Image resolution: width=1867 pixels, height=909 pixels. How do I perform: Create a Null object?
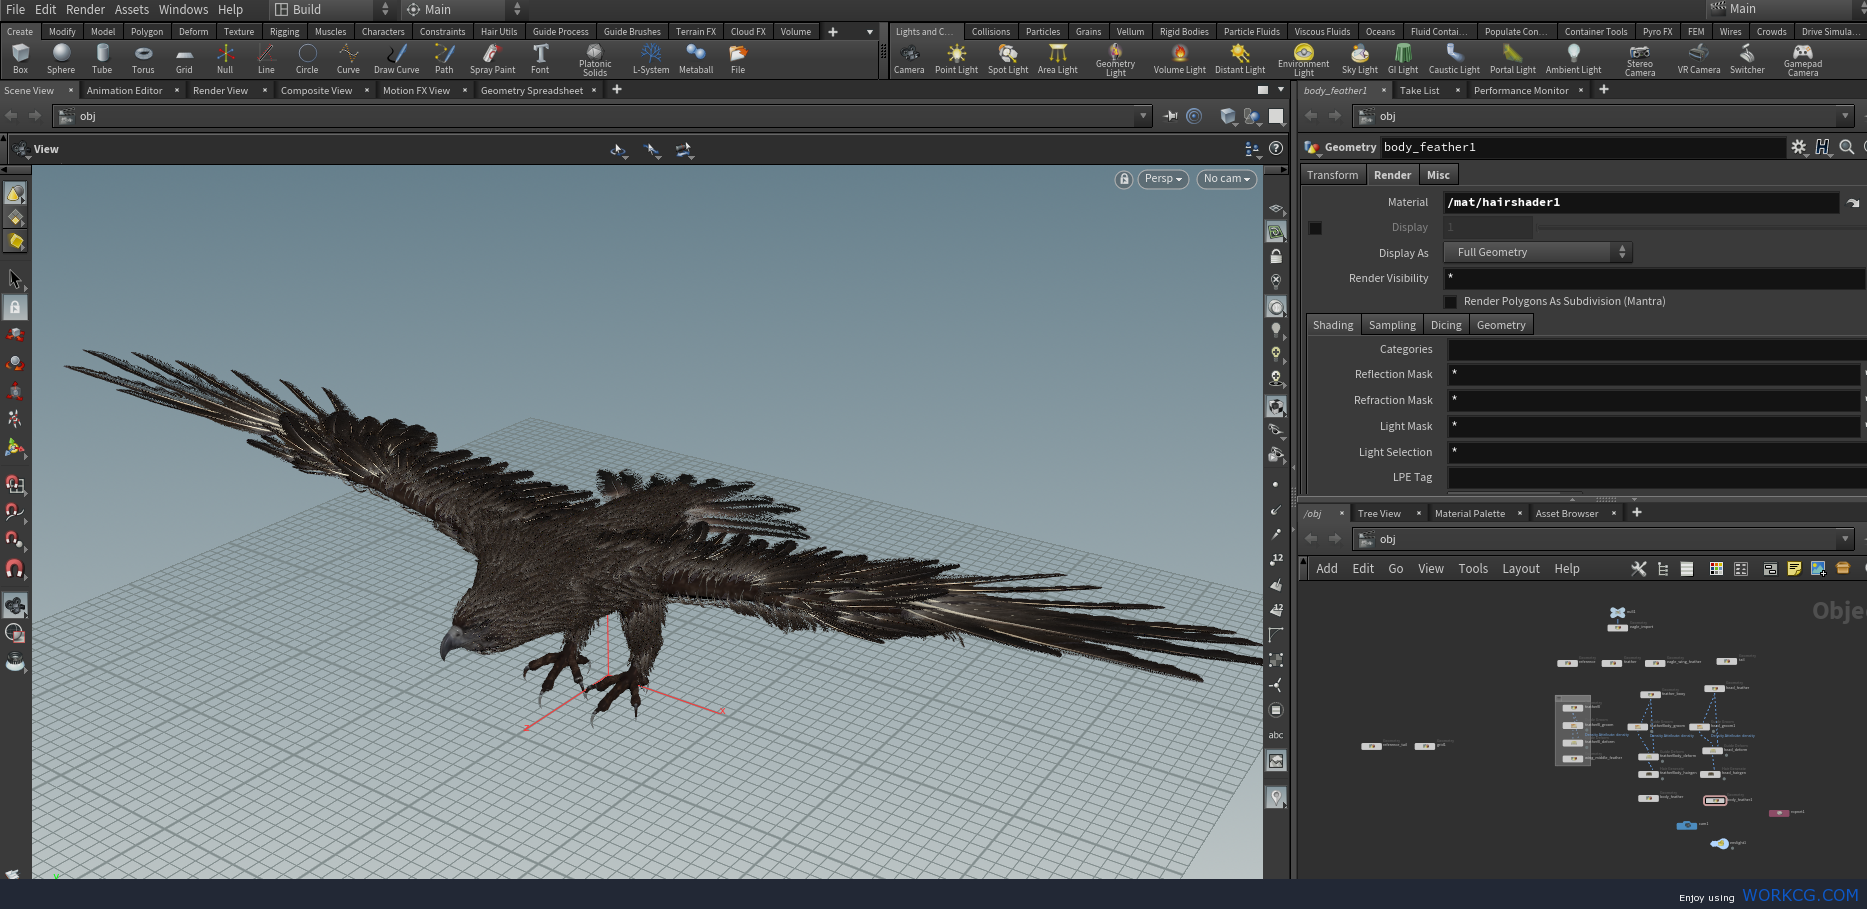click(225, 59)
